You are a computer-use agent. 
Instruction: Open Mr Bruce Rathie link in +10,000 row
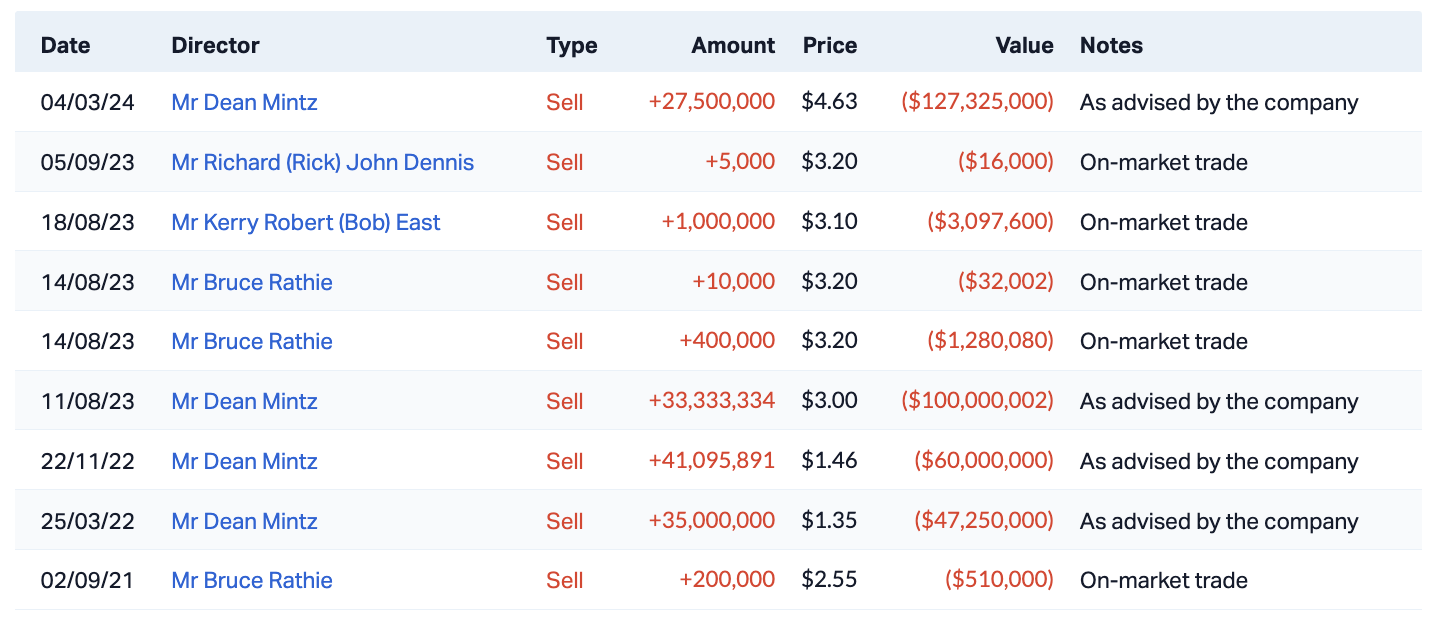coord(252,282)
